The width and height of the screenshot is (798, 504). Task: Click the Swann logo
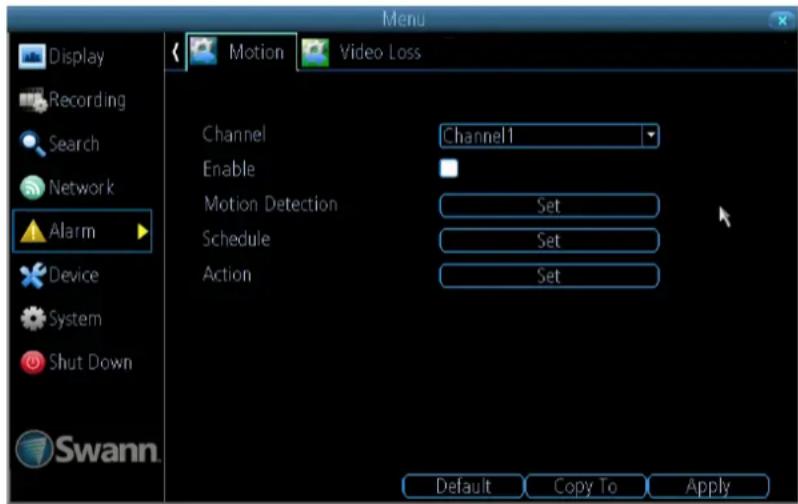coord(88,449)
